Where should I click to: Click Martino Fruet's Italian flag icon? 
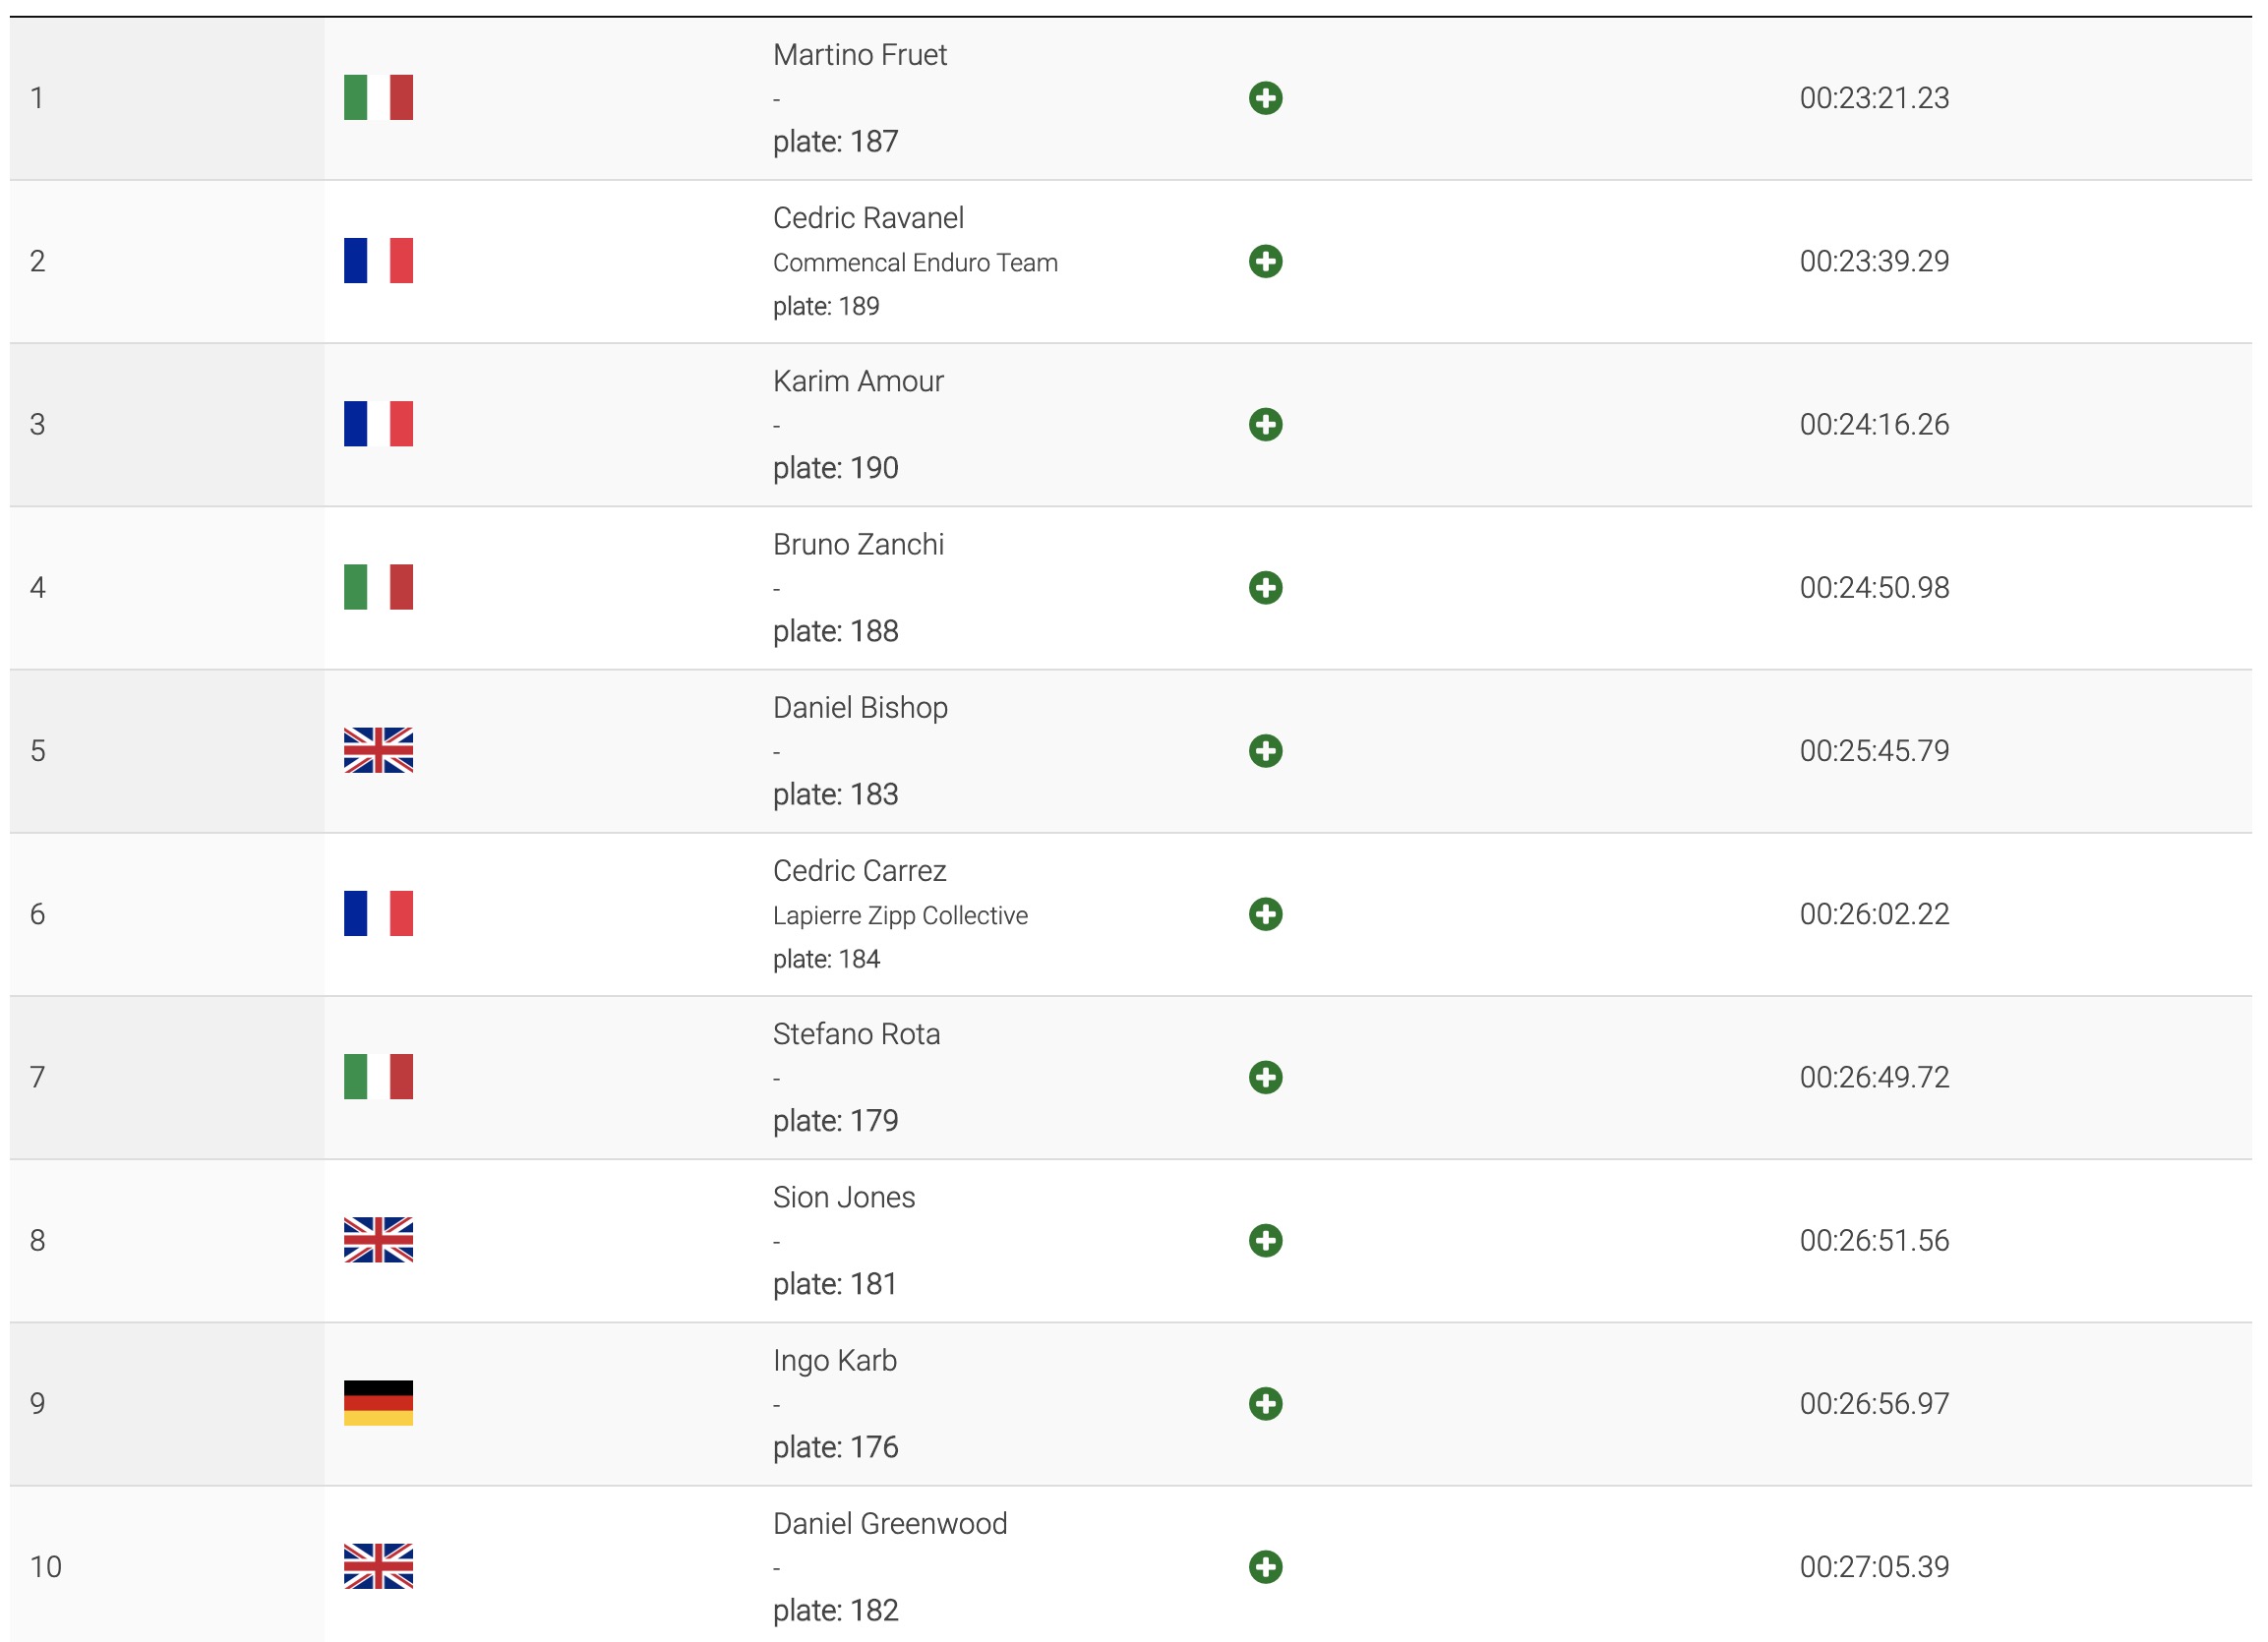click(x=378, y=98)
